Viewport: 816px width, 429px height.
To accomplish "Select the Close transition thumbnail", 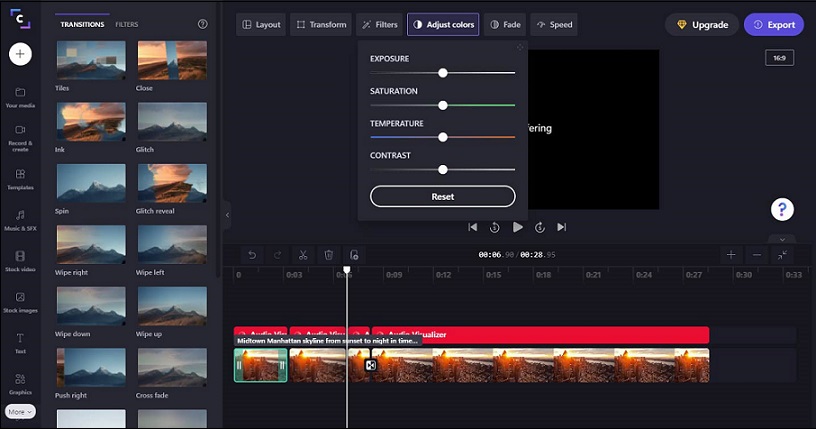I will click(172, 60).
